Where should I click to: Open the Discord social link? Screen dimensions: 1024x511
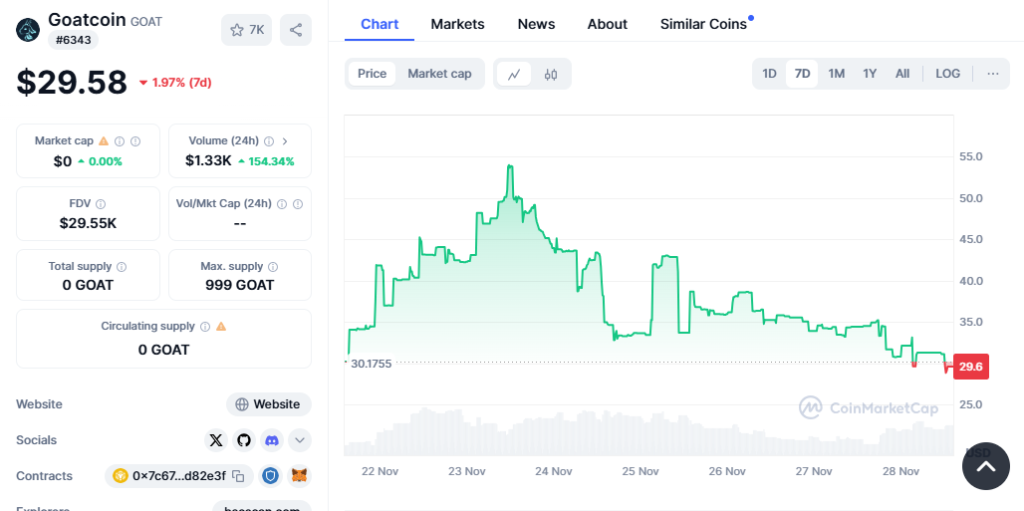[272, 440]
